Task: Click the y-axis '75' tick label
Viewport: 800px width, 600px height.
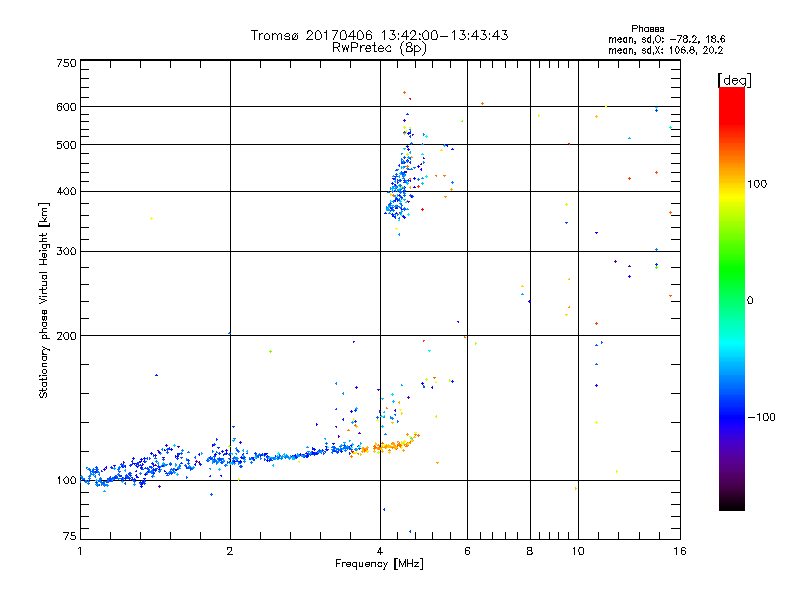Action: point(70,536)
